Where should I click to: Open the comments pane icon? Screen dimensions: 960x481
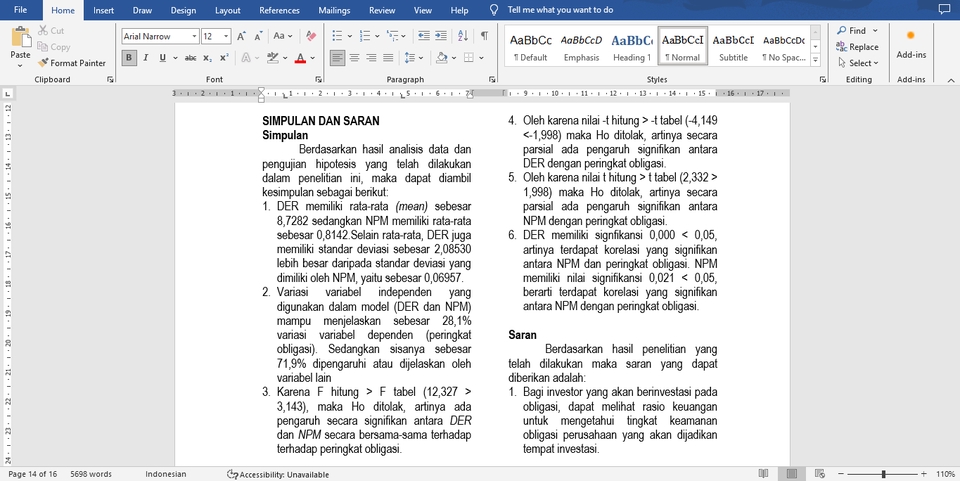[943, 9]
